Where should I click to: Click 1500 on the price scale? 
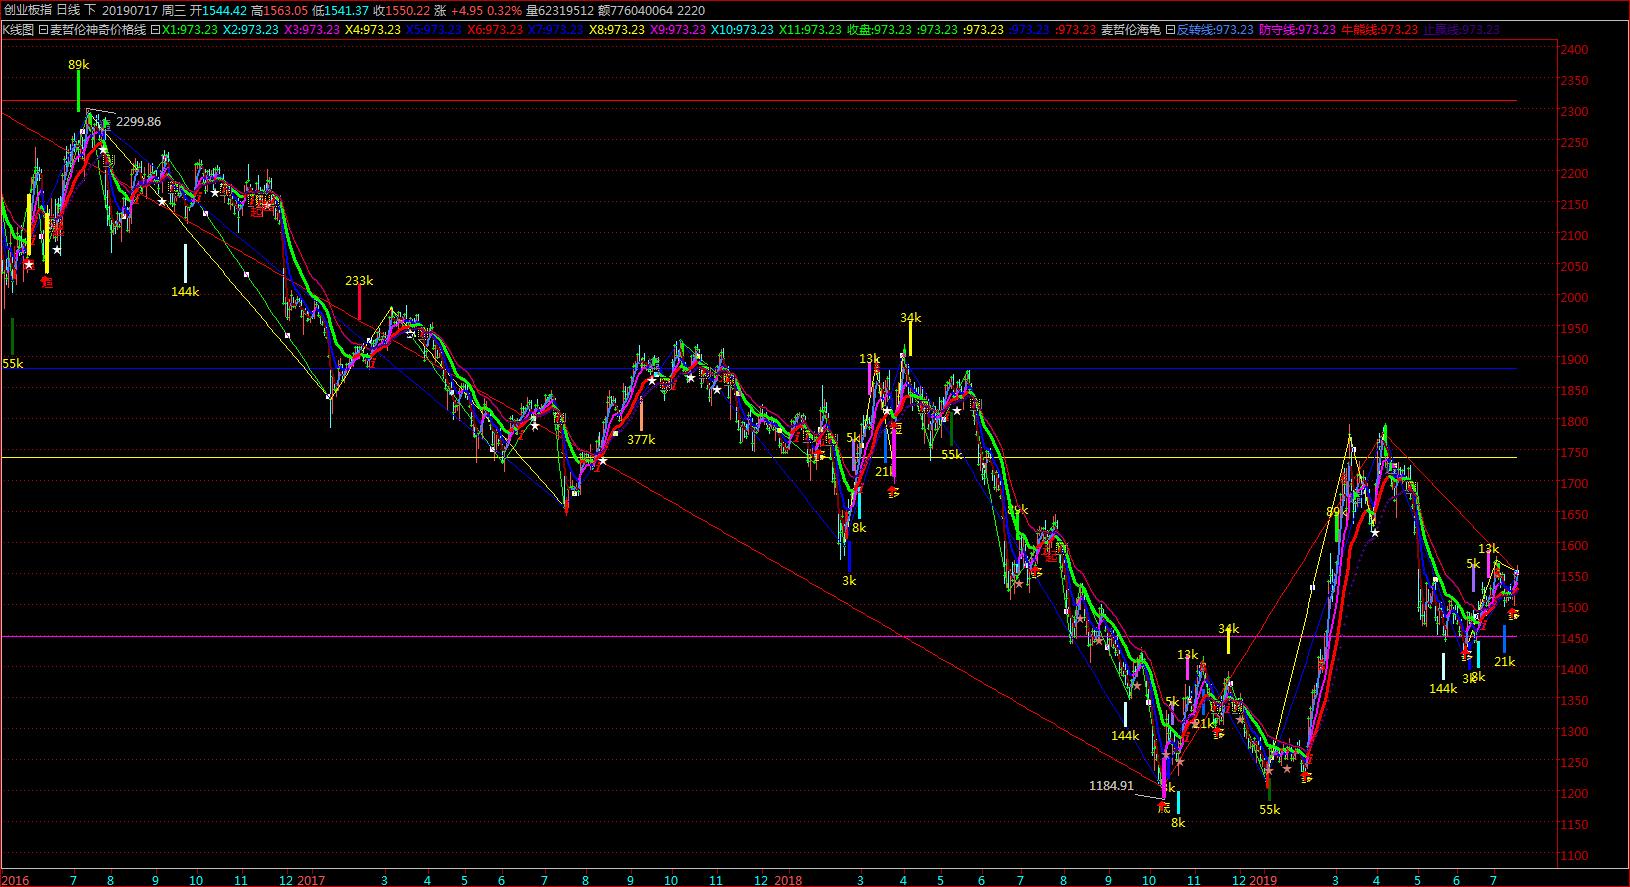(1576, 608)
